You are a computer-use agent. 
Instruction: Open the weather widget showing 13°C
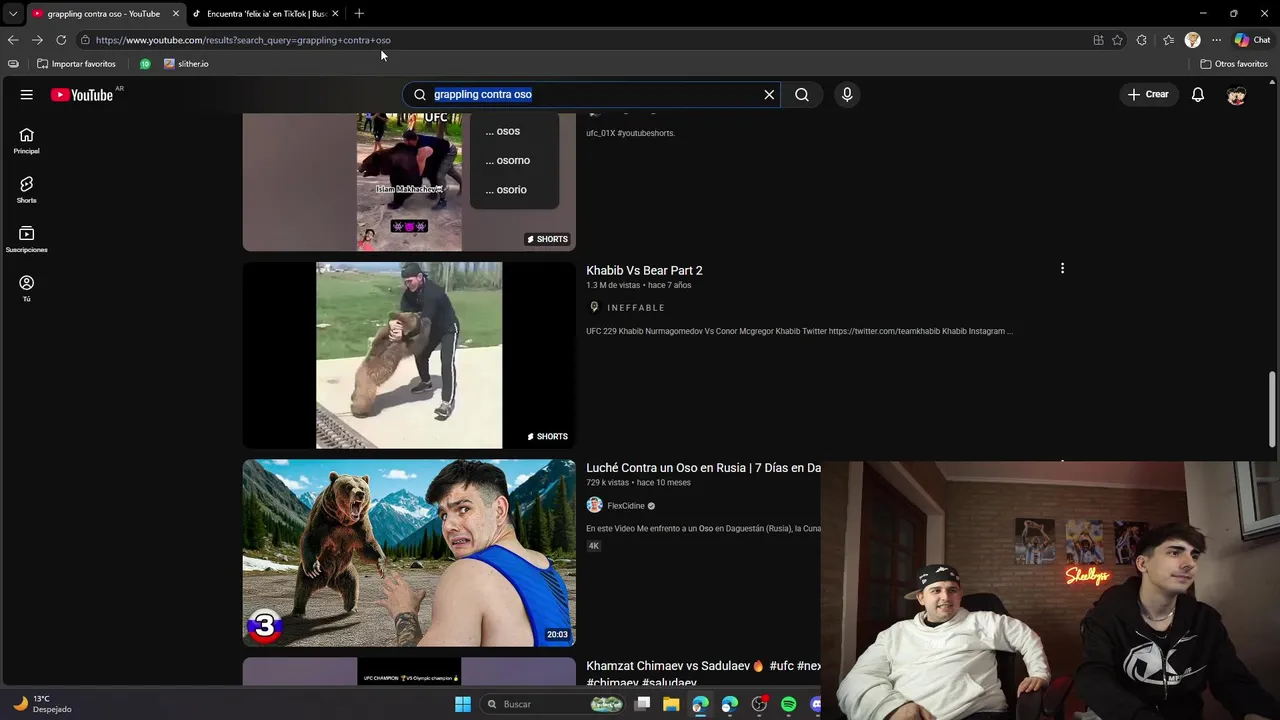(x=42, y=704)
